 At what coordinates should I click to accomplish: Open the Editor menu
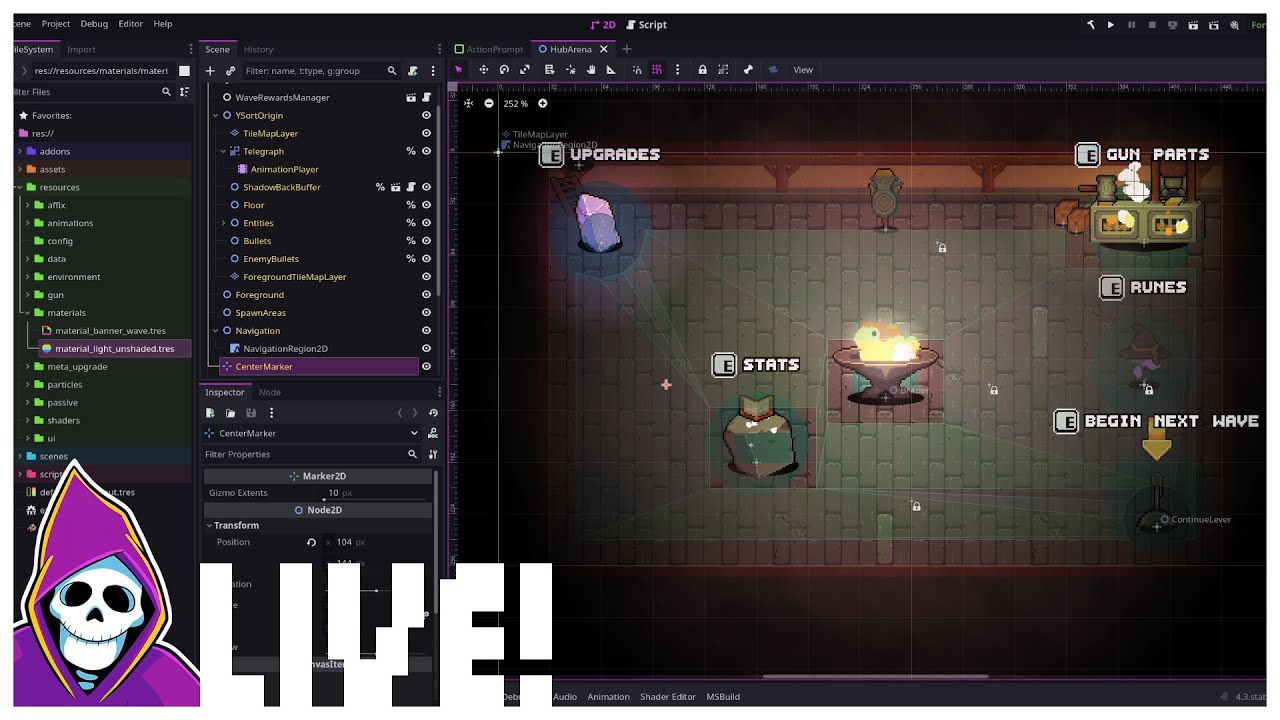(130, 24)
